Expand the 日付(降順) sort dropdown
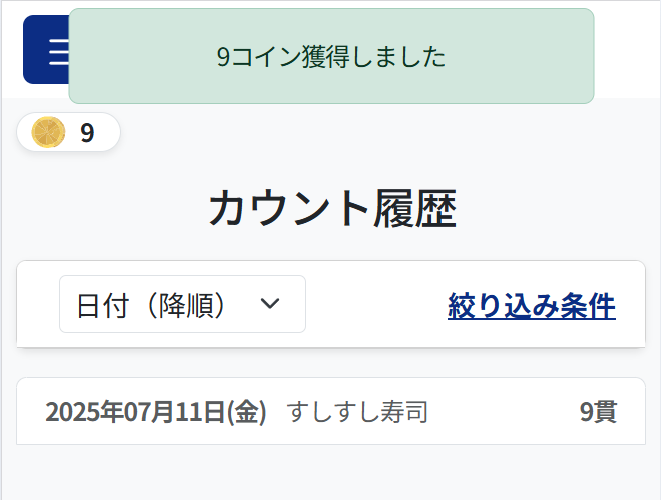 tap(182, 304)
